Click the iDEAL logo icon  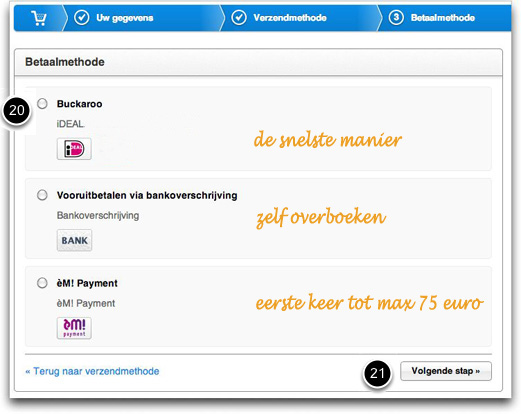pos(74,149)
